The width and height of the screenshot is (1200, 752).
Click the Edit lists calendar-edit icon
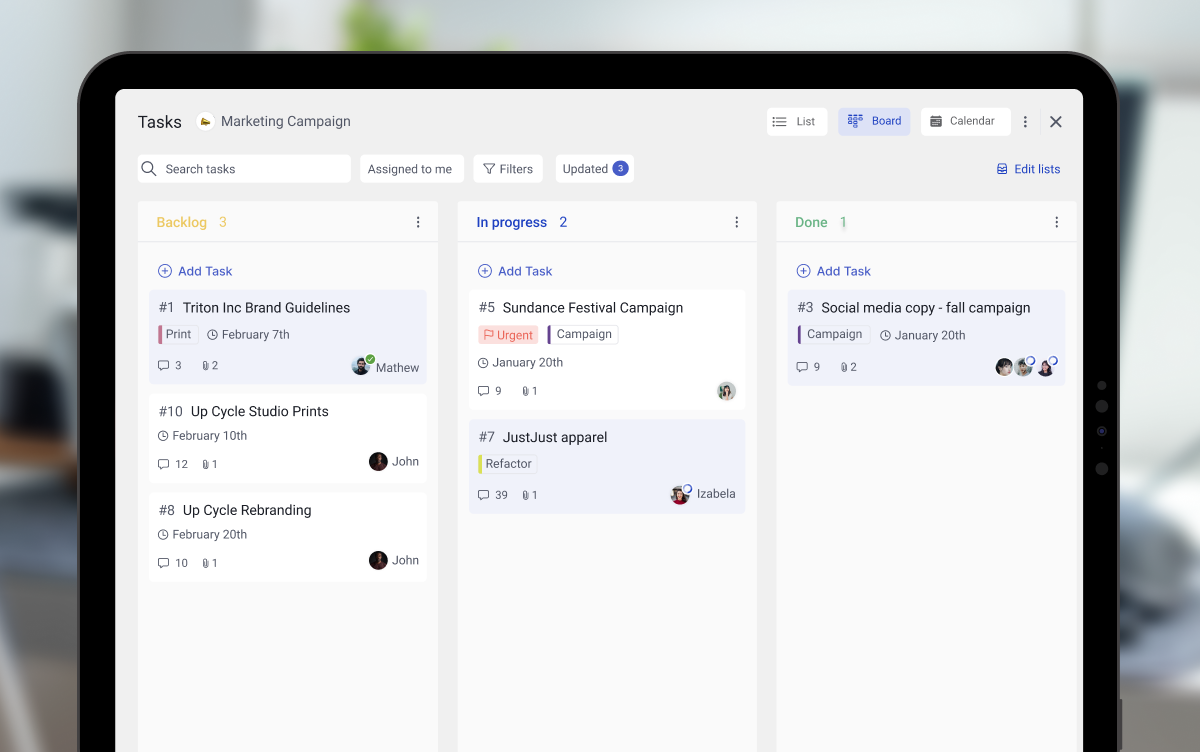click(x=1000, y=168)
